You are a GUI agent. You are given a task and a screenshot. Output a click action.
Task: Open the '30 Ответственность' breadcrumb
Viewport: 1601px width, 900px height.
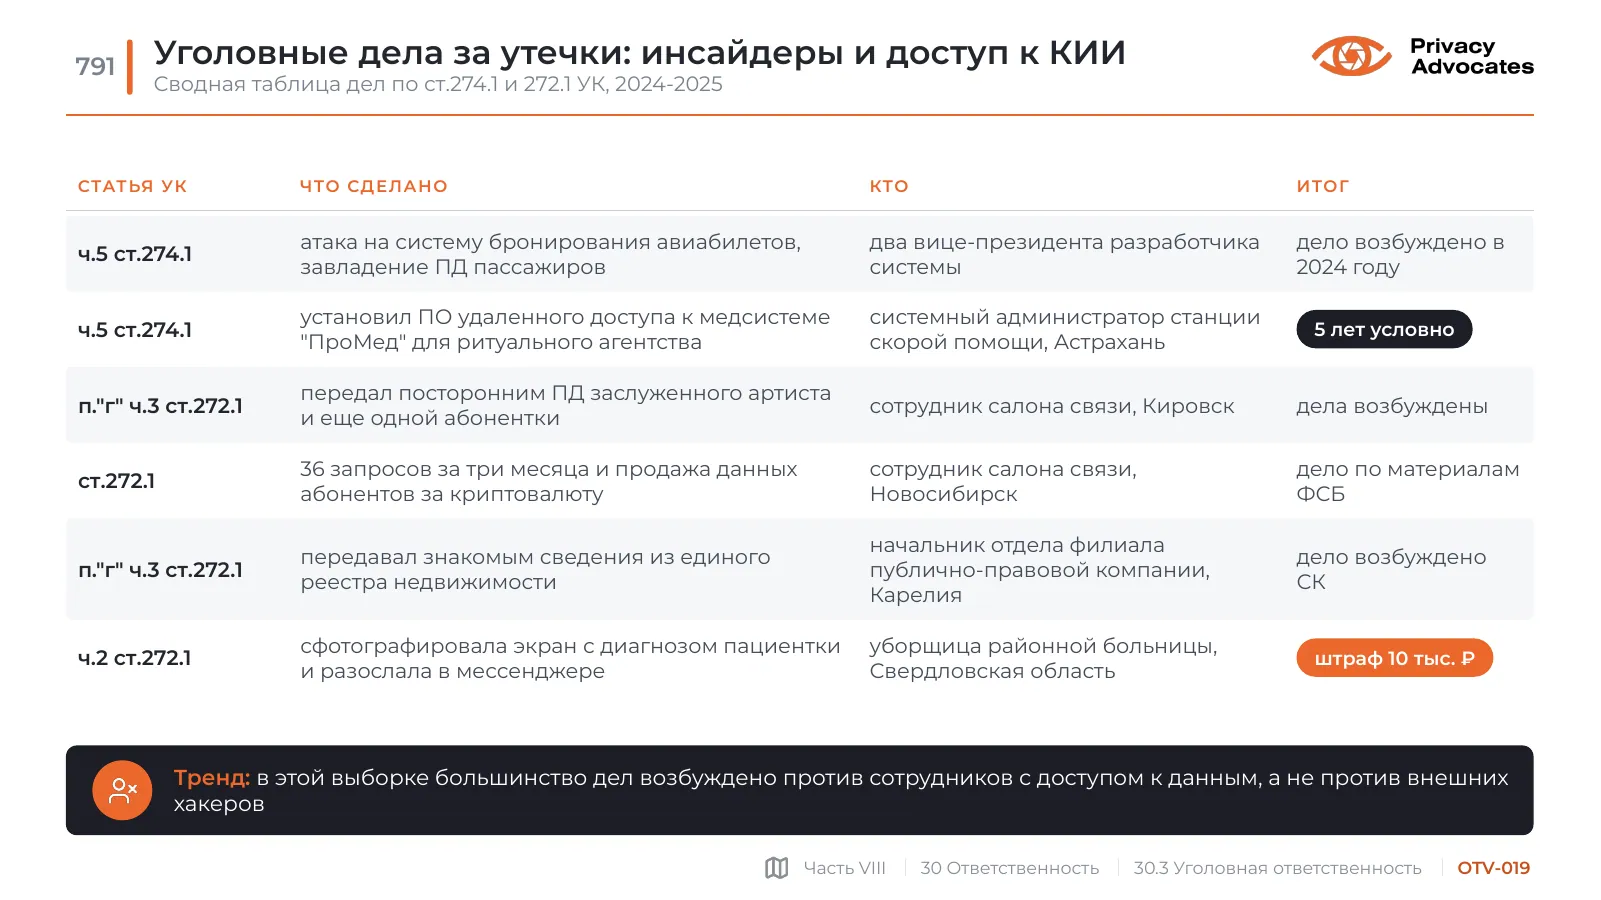tap(1009, 868)
